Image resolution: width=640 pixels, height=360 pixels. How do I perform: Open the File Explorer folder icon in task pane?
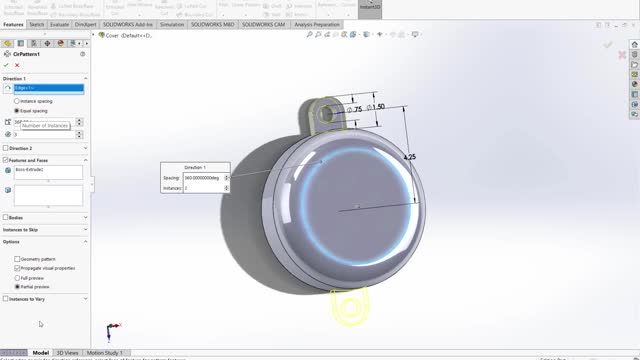pyautogui.click(x=634, y=65)
